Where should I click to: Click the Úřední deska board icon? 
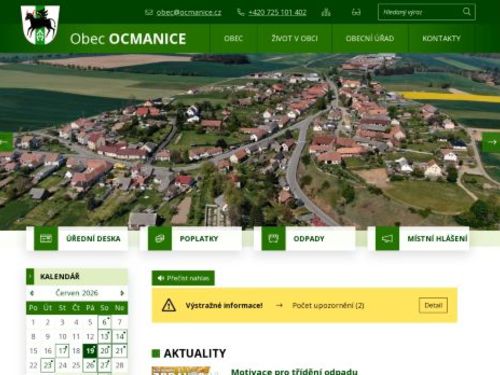coord(46,238)
